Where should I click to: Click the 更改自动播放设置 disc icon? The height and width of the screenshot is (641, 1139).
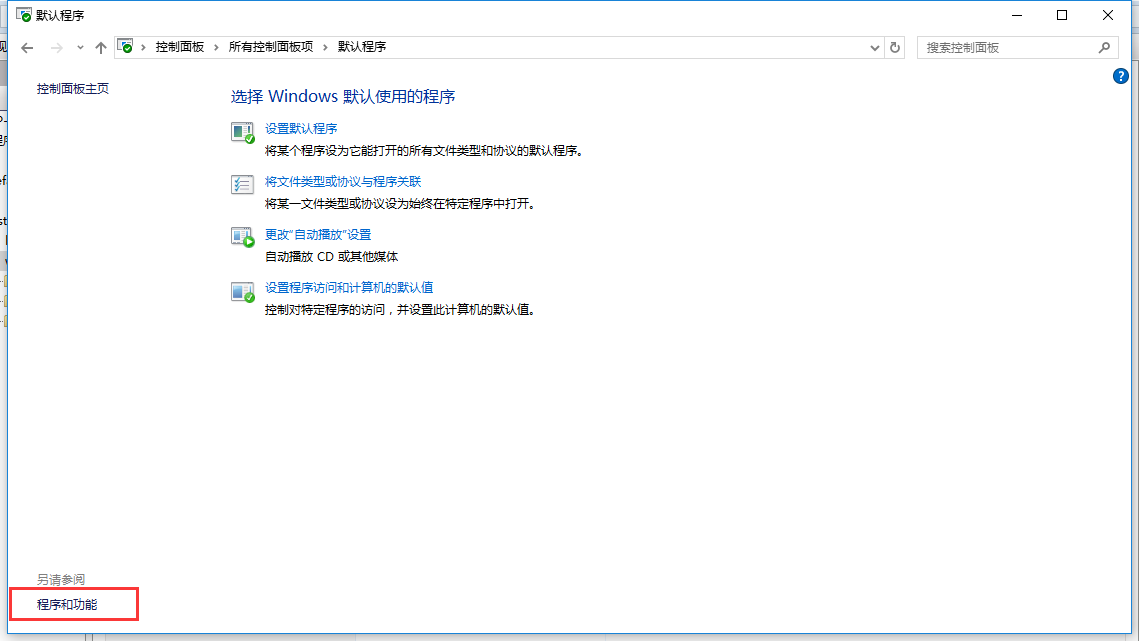coord(242,237)
